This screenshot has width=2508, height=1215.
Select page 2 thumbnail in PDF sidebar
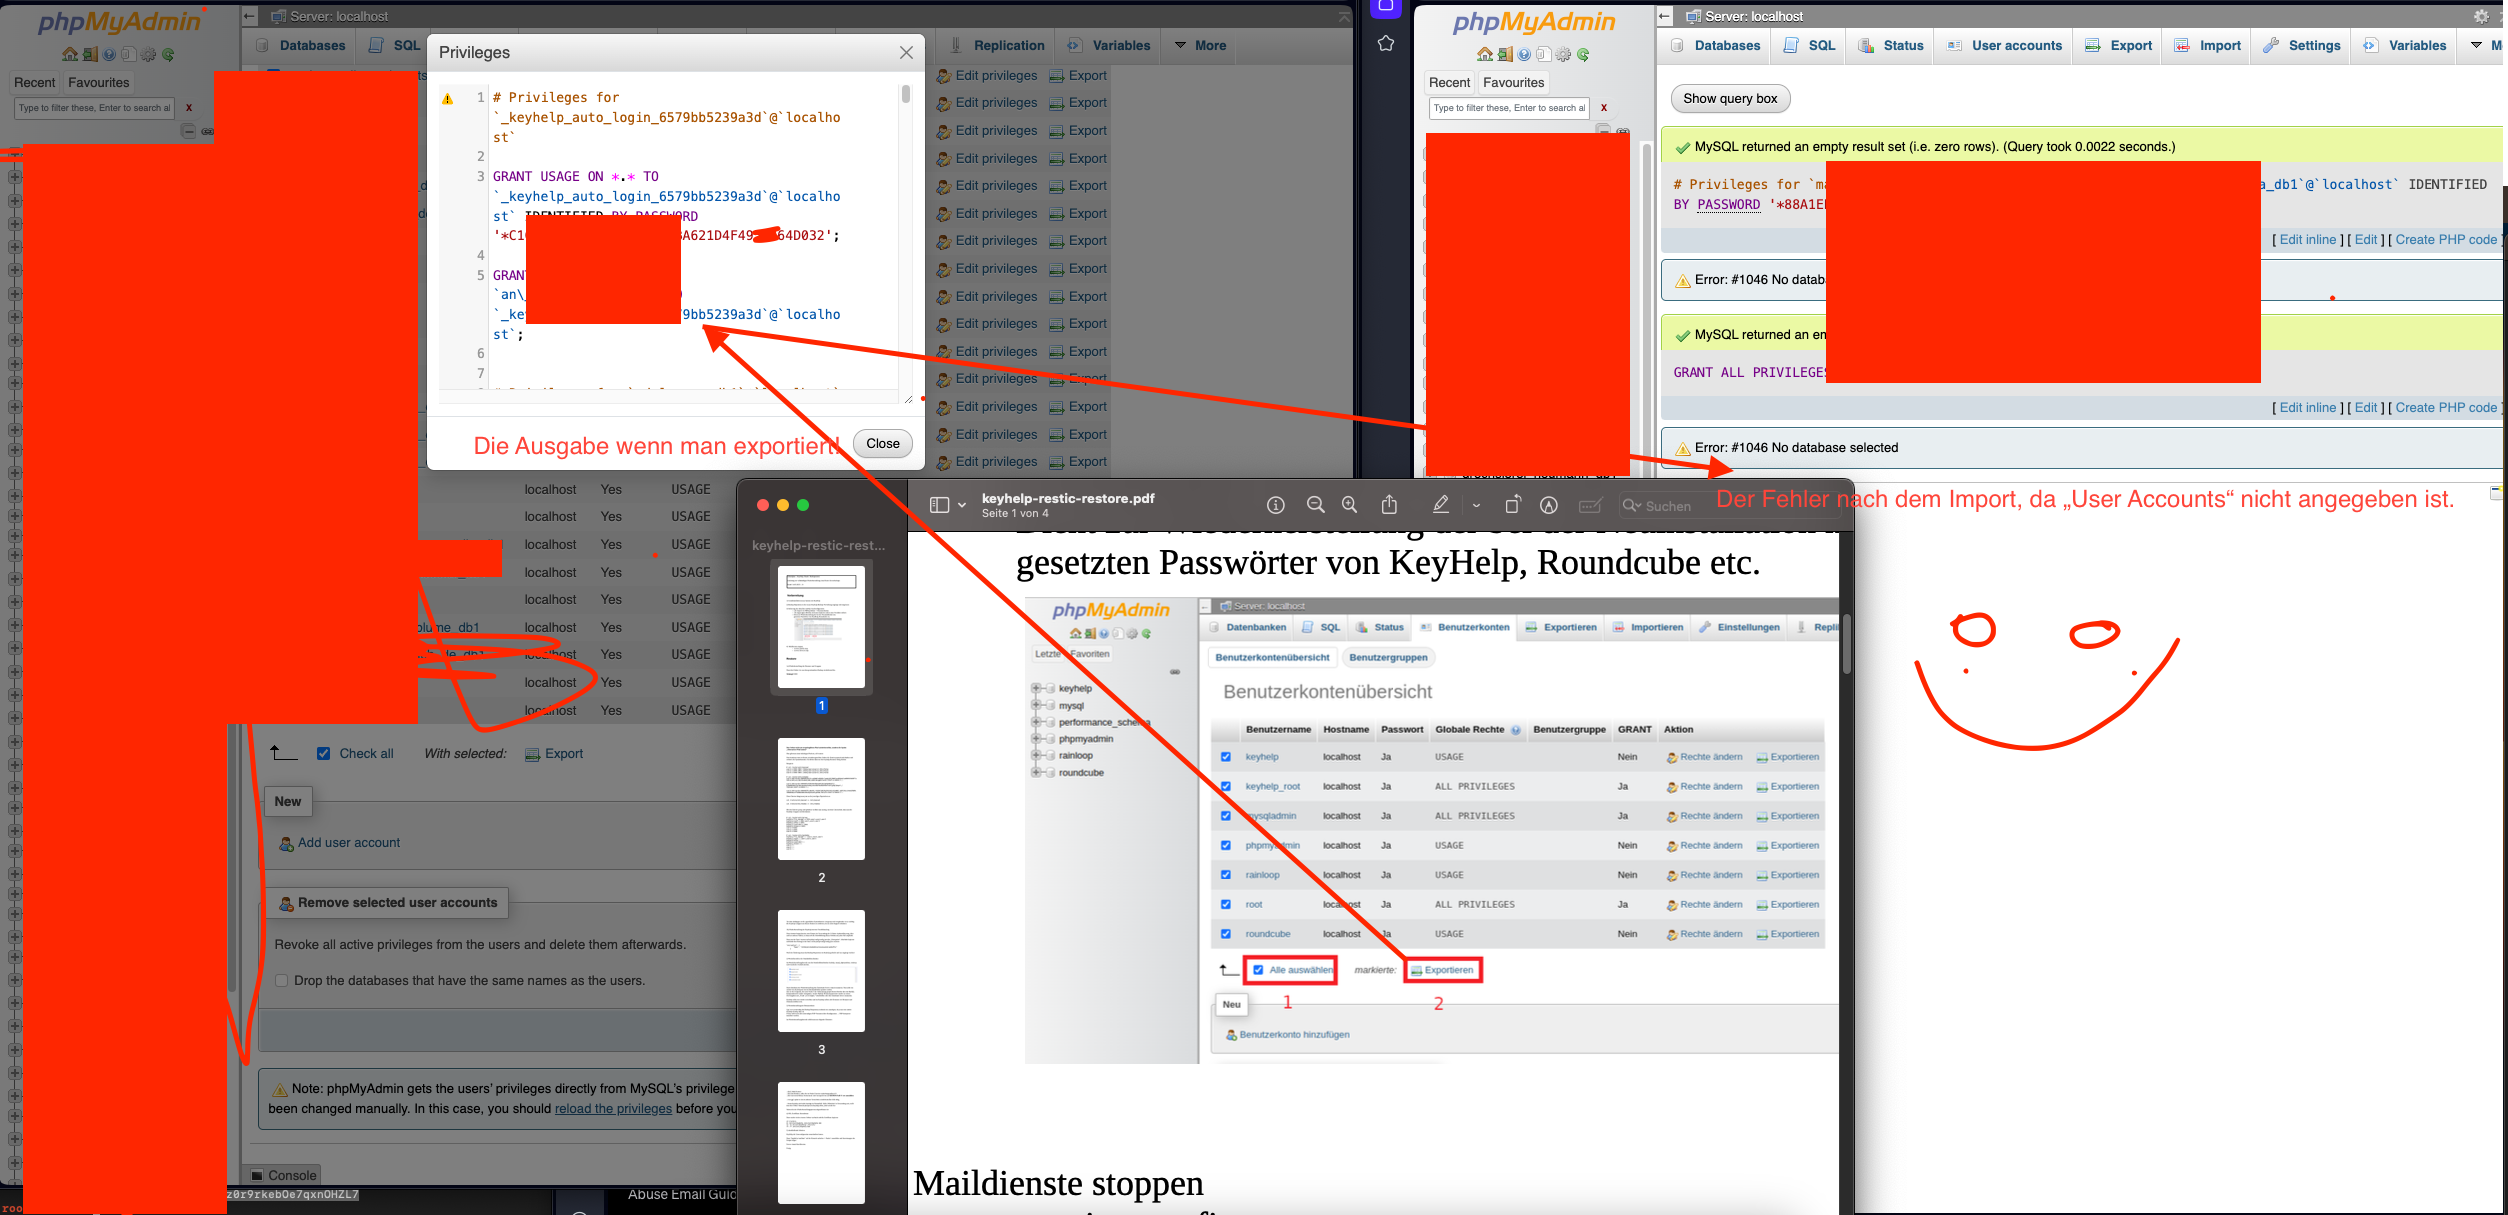tap(821, 799)
